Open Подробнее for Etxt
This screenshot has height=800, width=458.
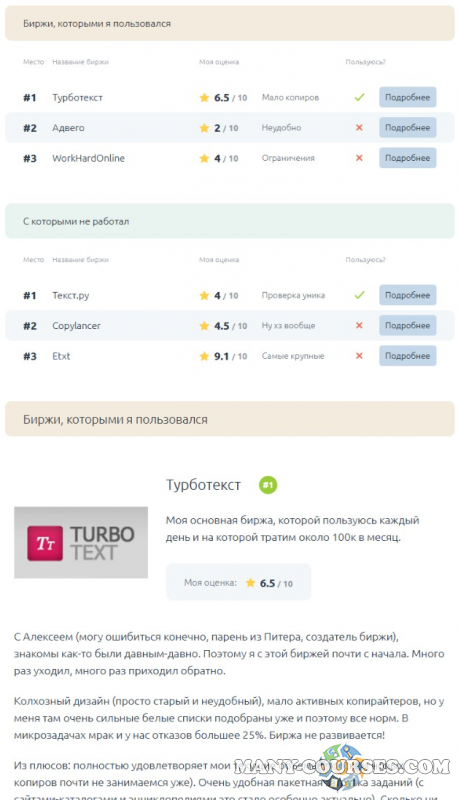(x=408, y=356)
